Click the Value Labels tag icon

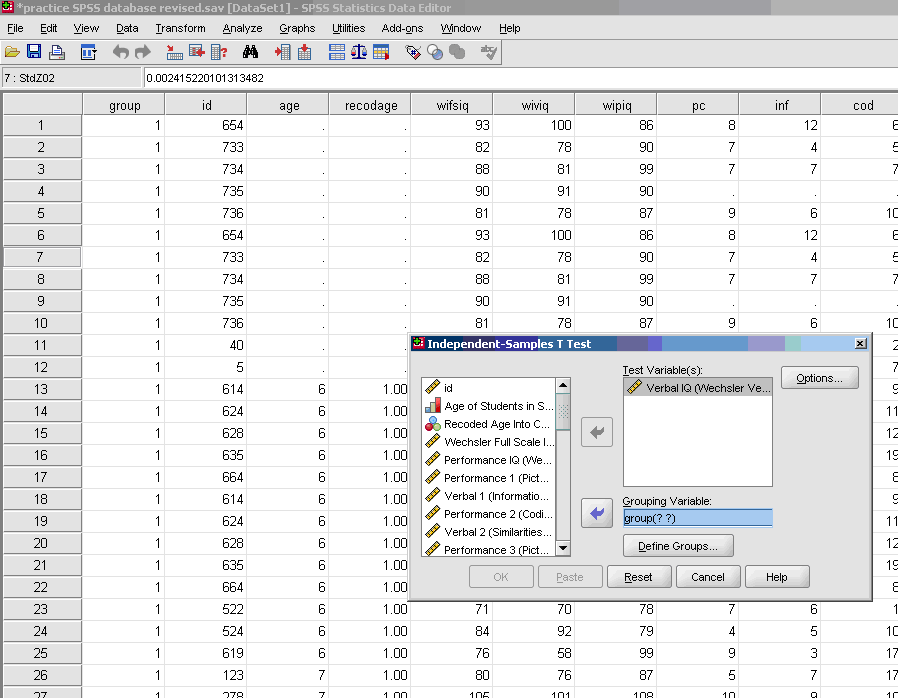point(413,51)
